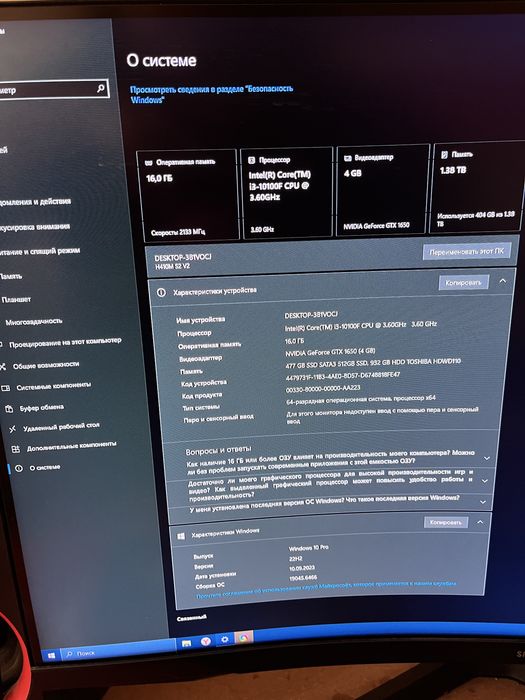Collapse the Характеристики Windows section
The image size is (525, 700).
coord(479,521)
